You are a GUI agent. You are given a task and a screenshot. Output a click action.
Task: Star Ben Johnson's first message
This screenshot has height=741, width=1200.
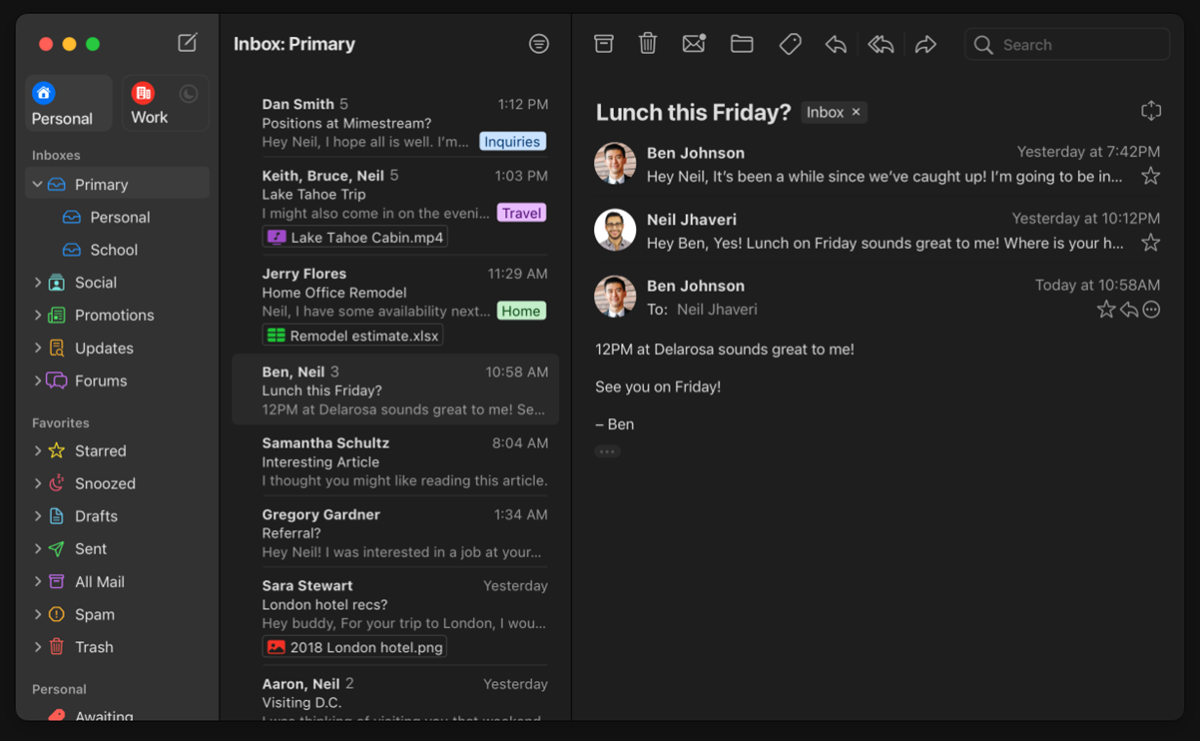[1151, 176]
